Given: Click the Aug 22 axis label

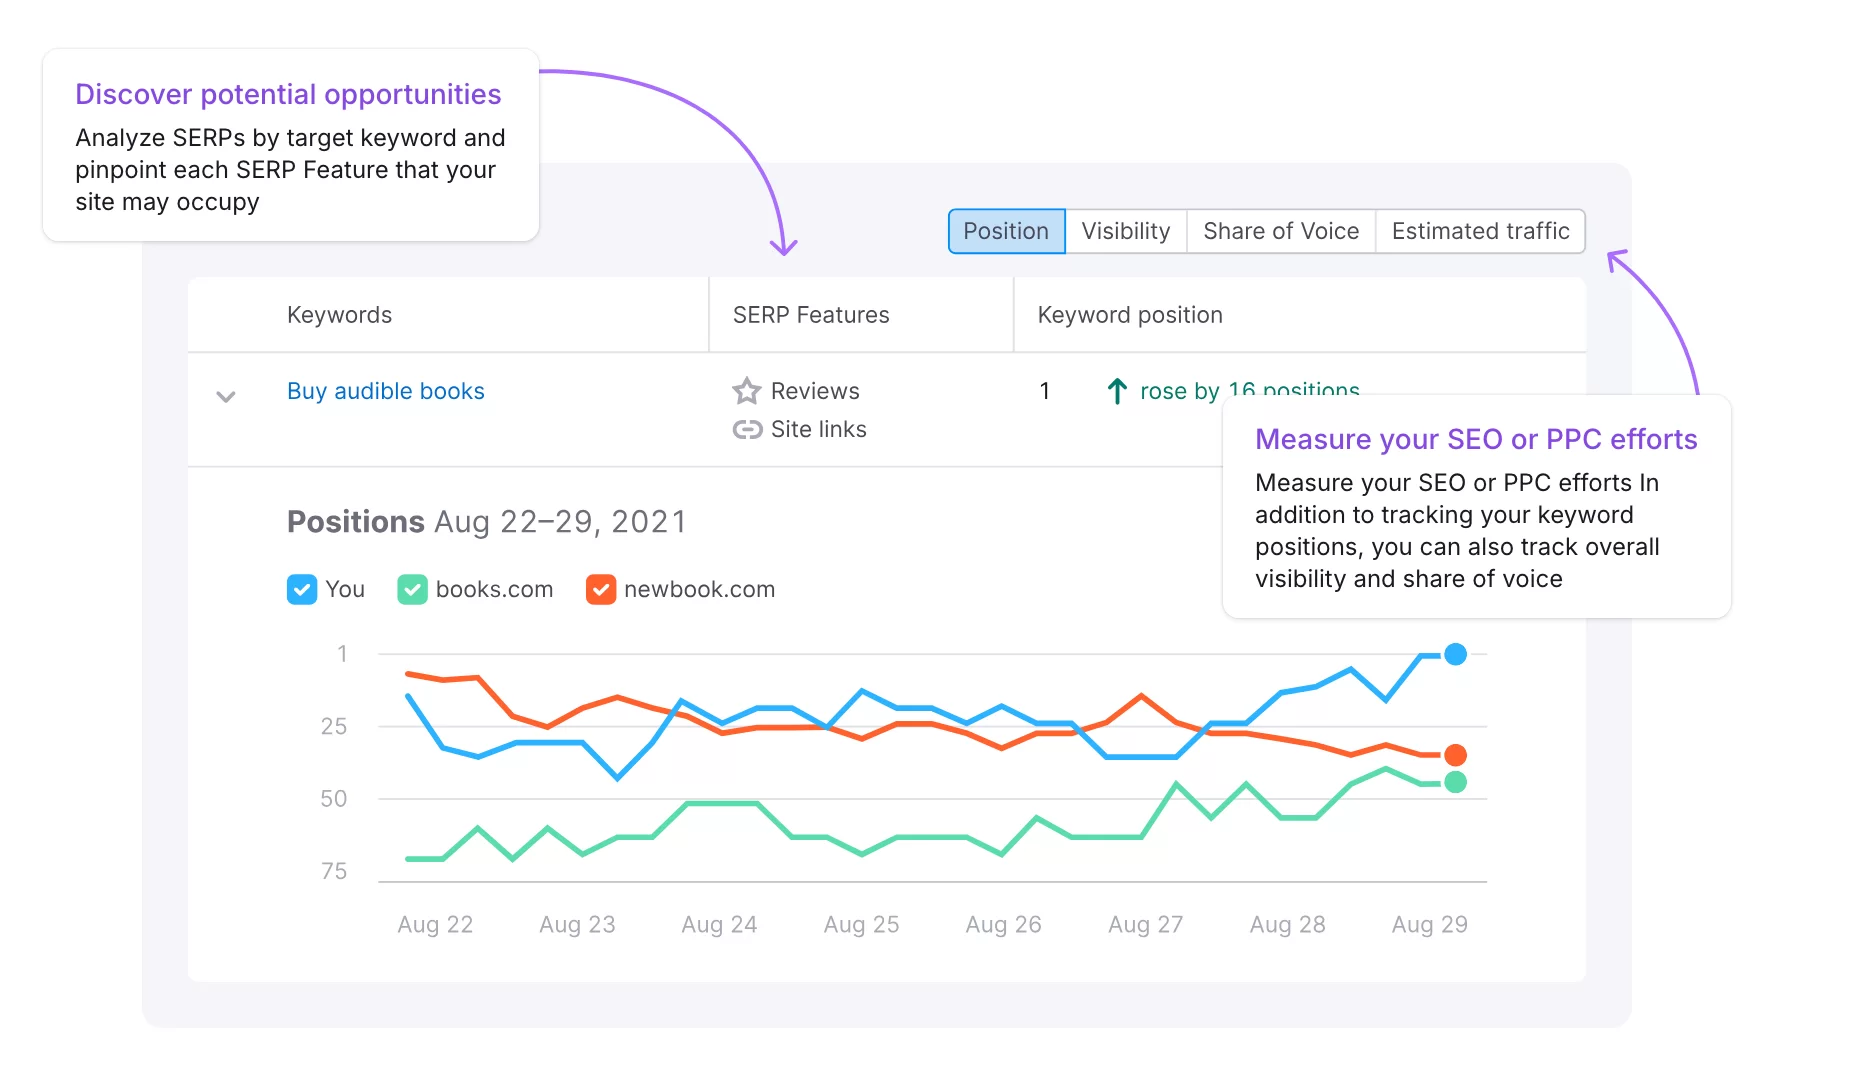Looking at the screenshot, I should [x=435, y=924].
